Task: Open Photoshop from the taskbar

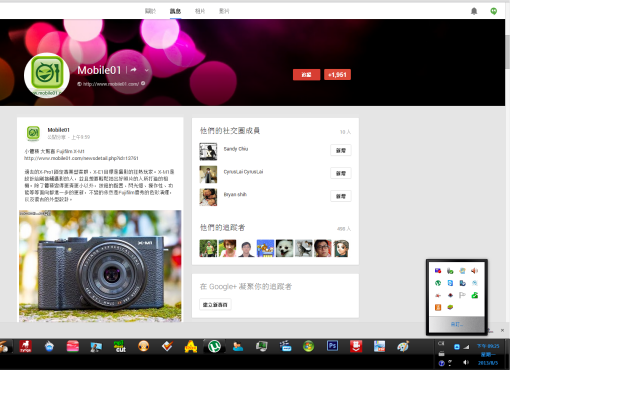Action: pos(332,346)
